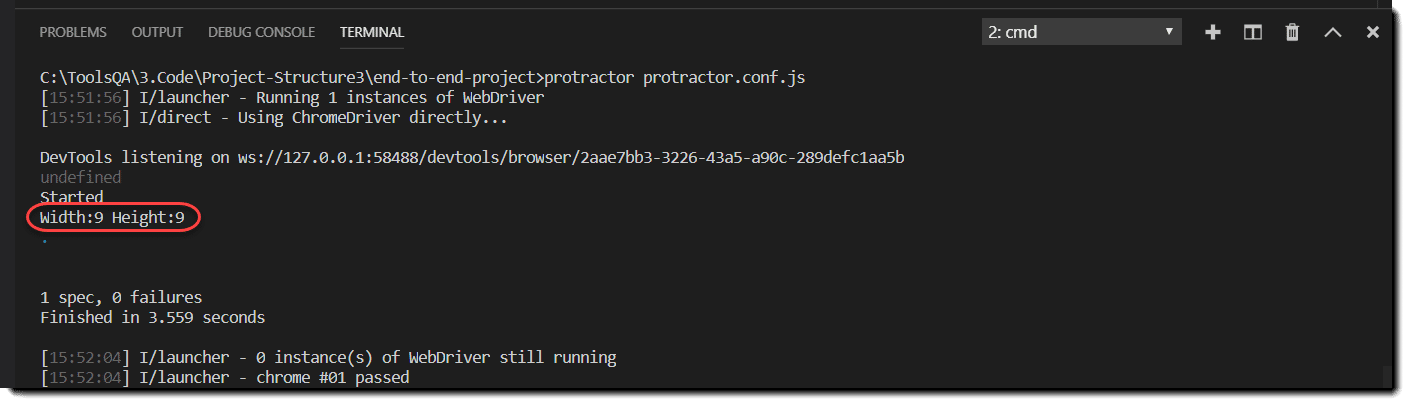The height and width of the screenshot is (418, 1422).
Task: Close the terminal panel
Action: [1372, 32]
